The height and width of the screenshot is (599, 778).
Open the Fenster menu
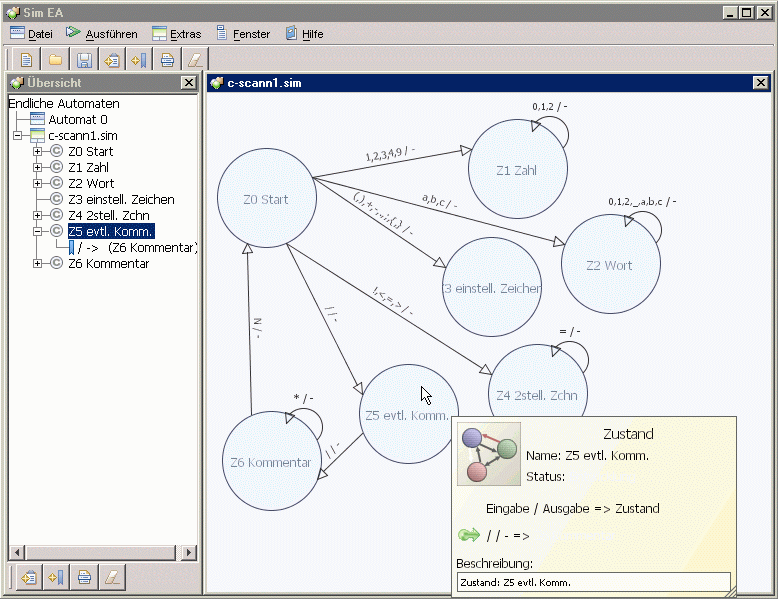[x=243, y=34]
